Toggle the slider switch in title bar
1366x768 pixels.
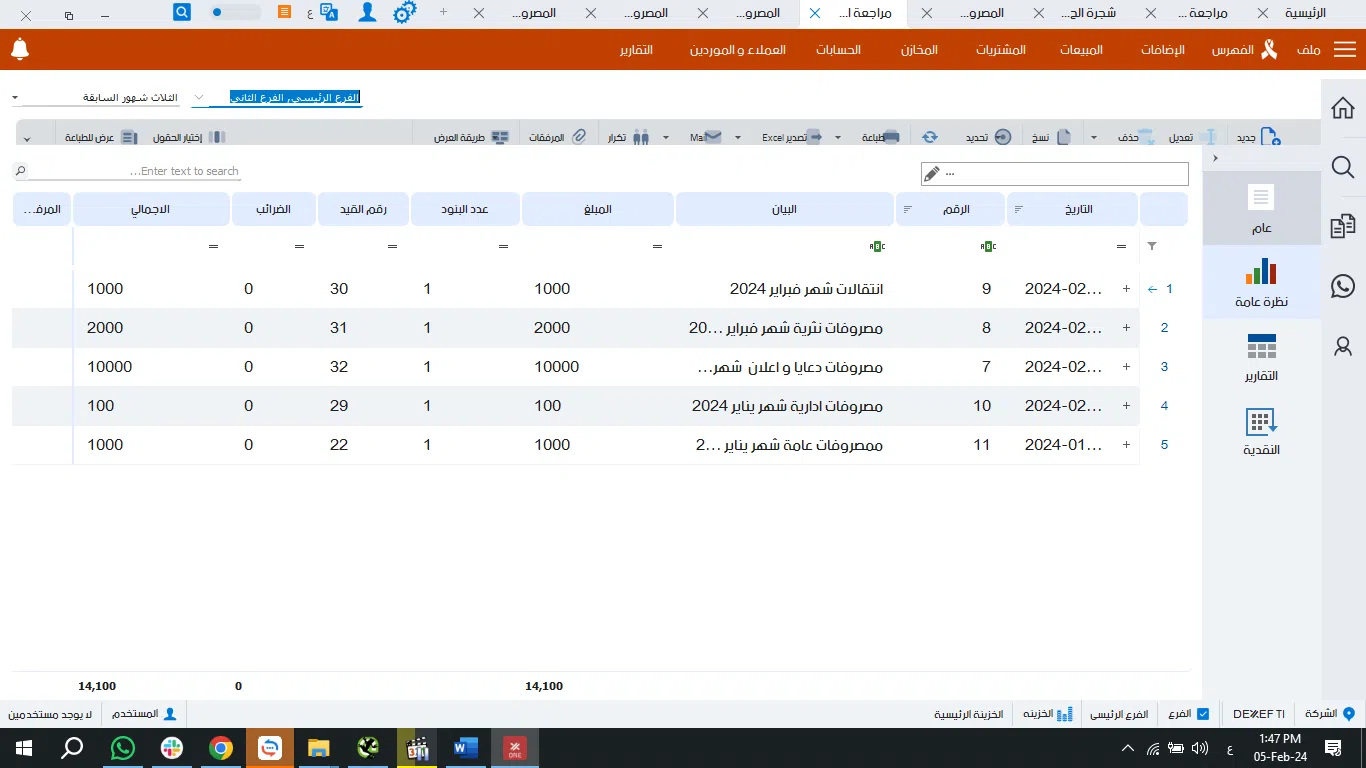tap(235, 13)
